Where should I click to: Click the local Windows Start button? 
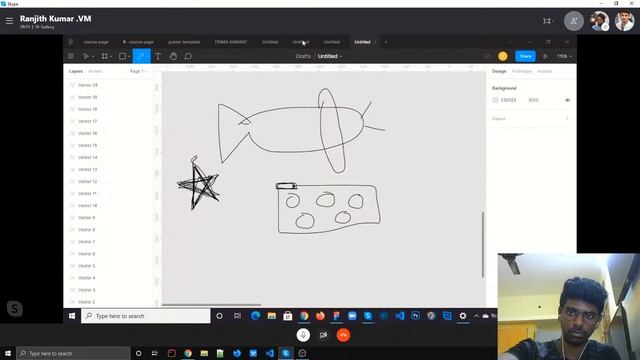pos(8,353)
